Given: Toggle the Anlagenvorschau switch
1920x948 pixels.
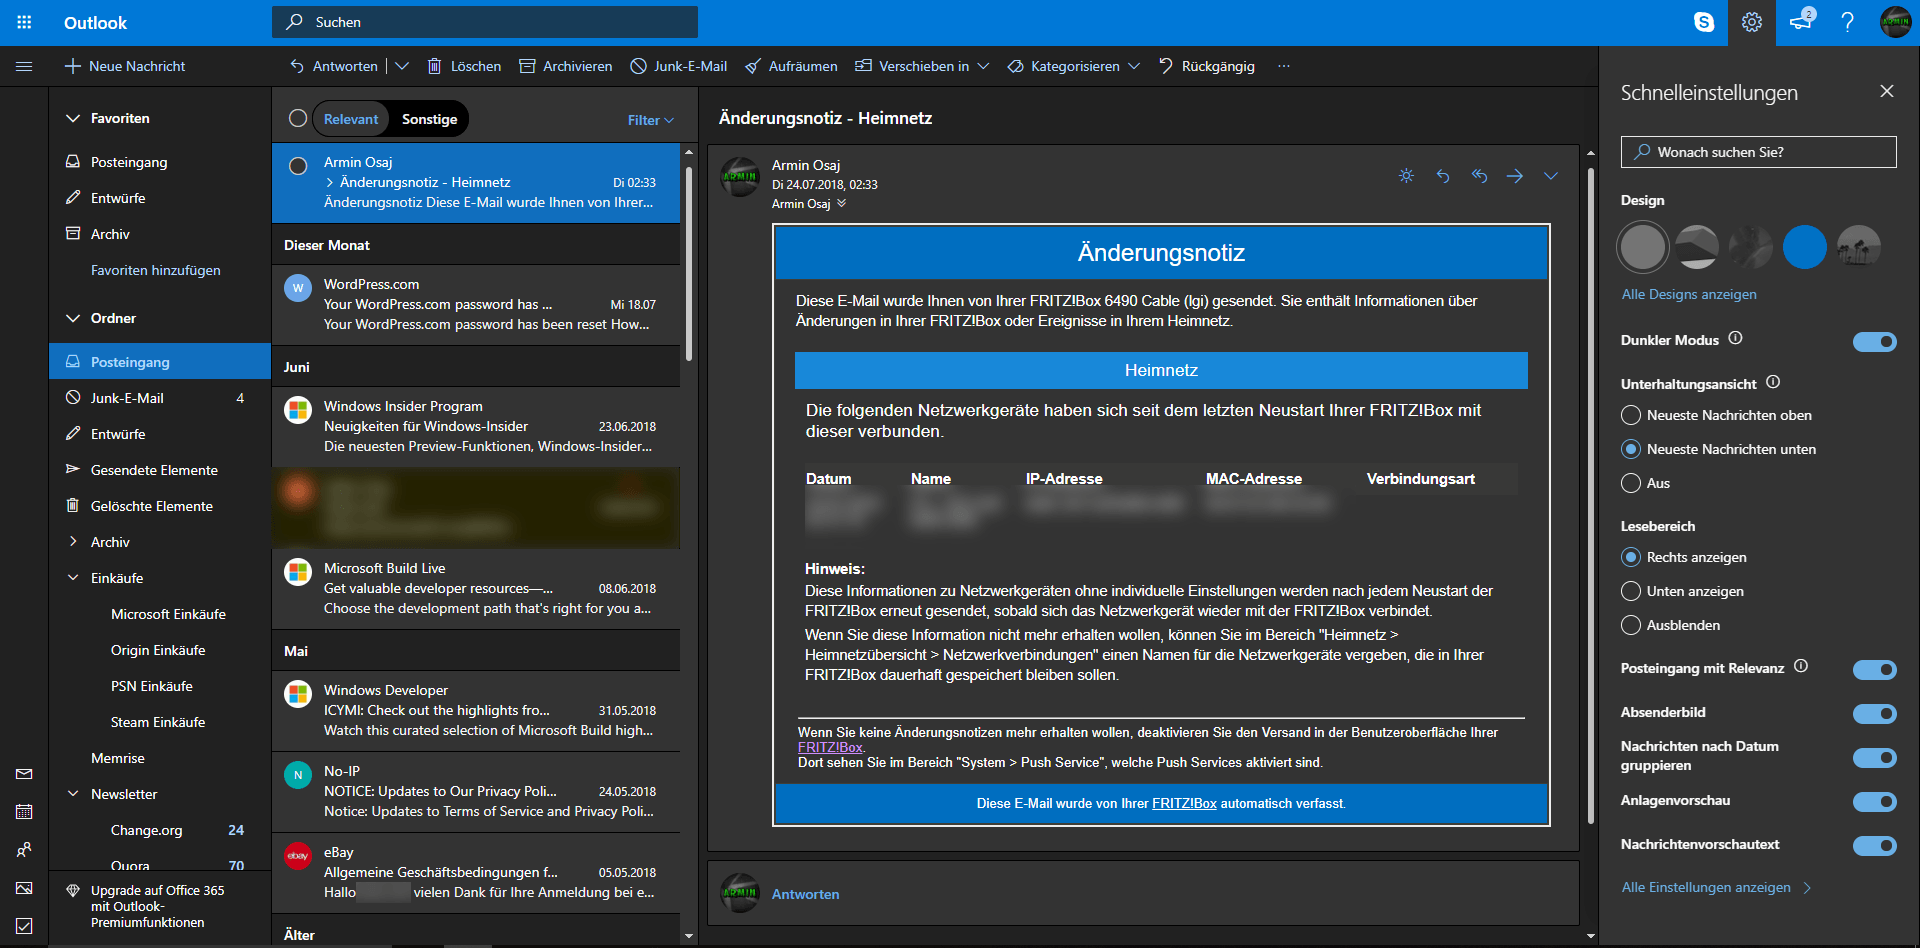Looking at the screenshot, I should (1874, 802).
